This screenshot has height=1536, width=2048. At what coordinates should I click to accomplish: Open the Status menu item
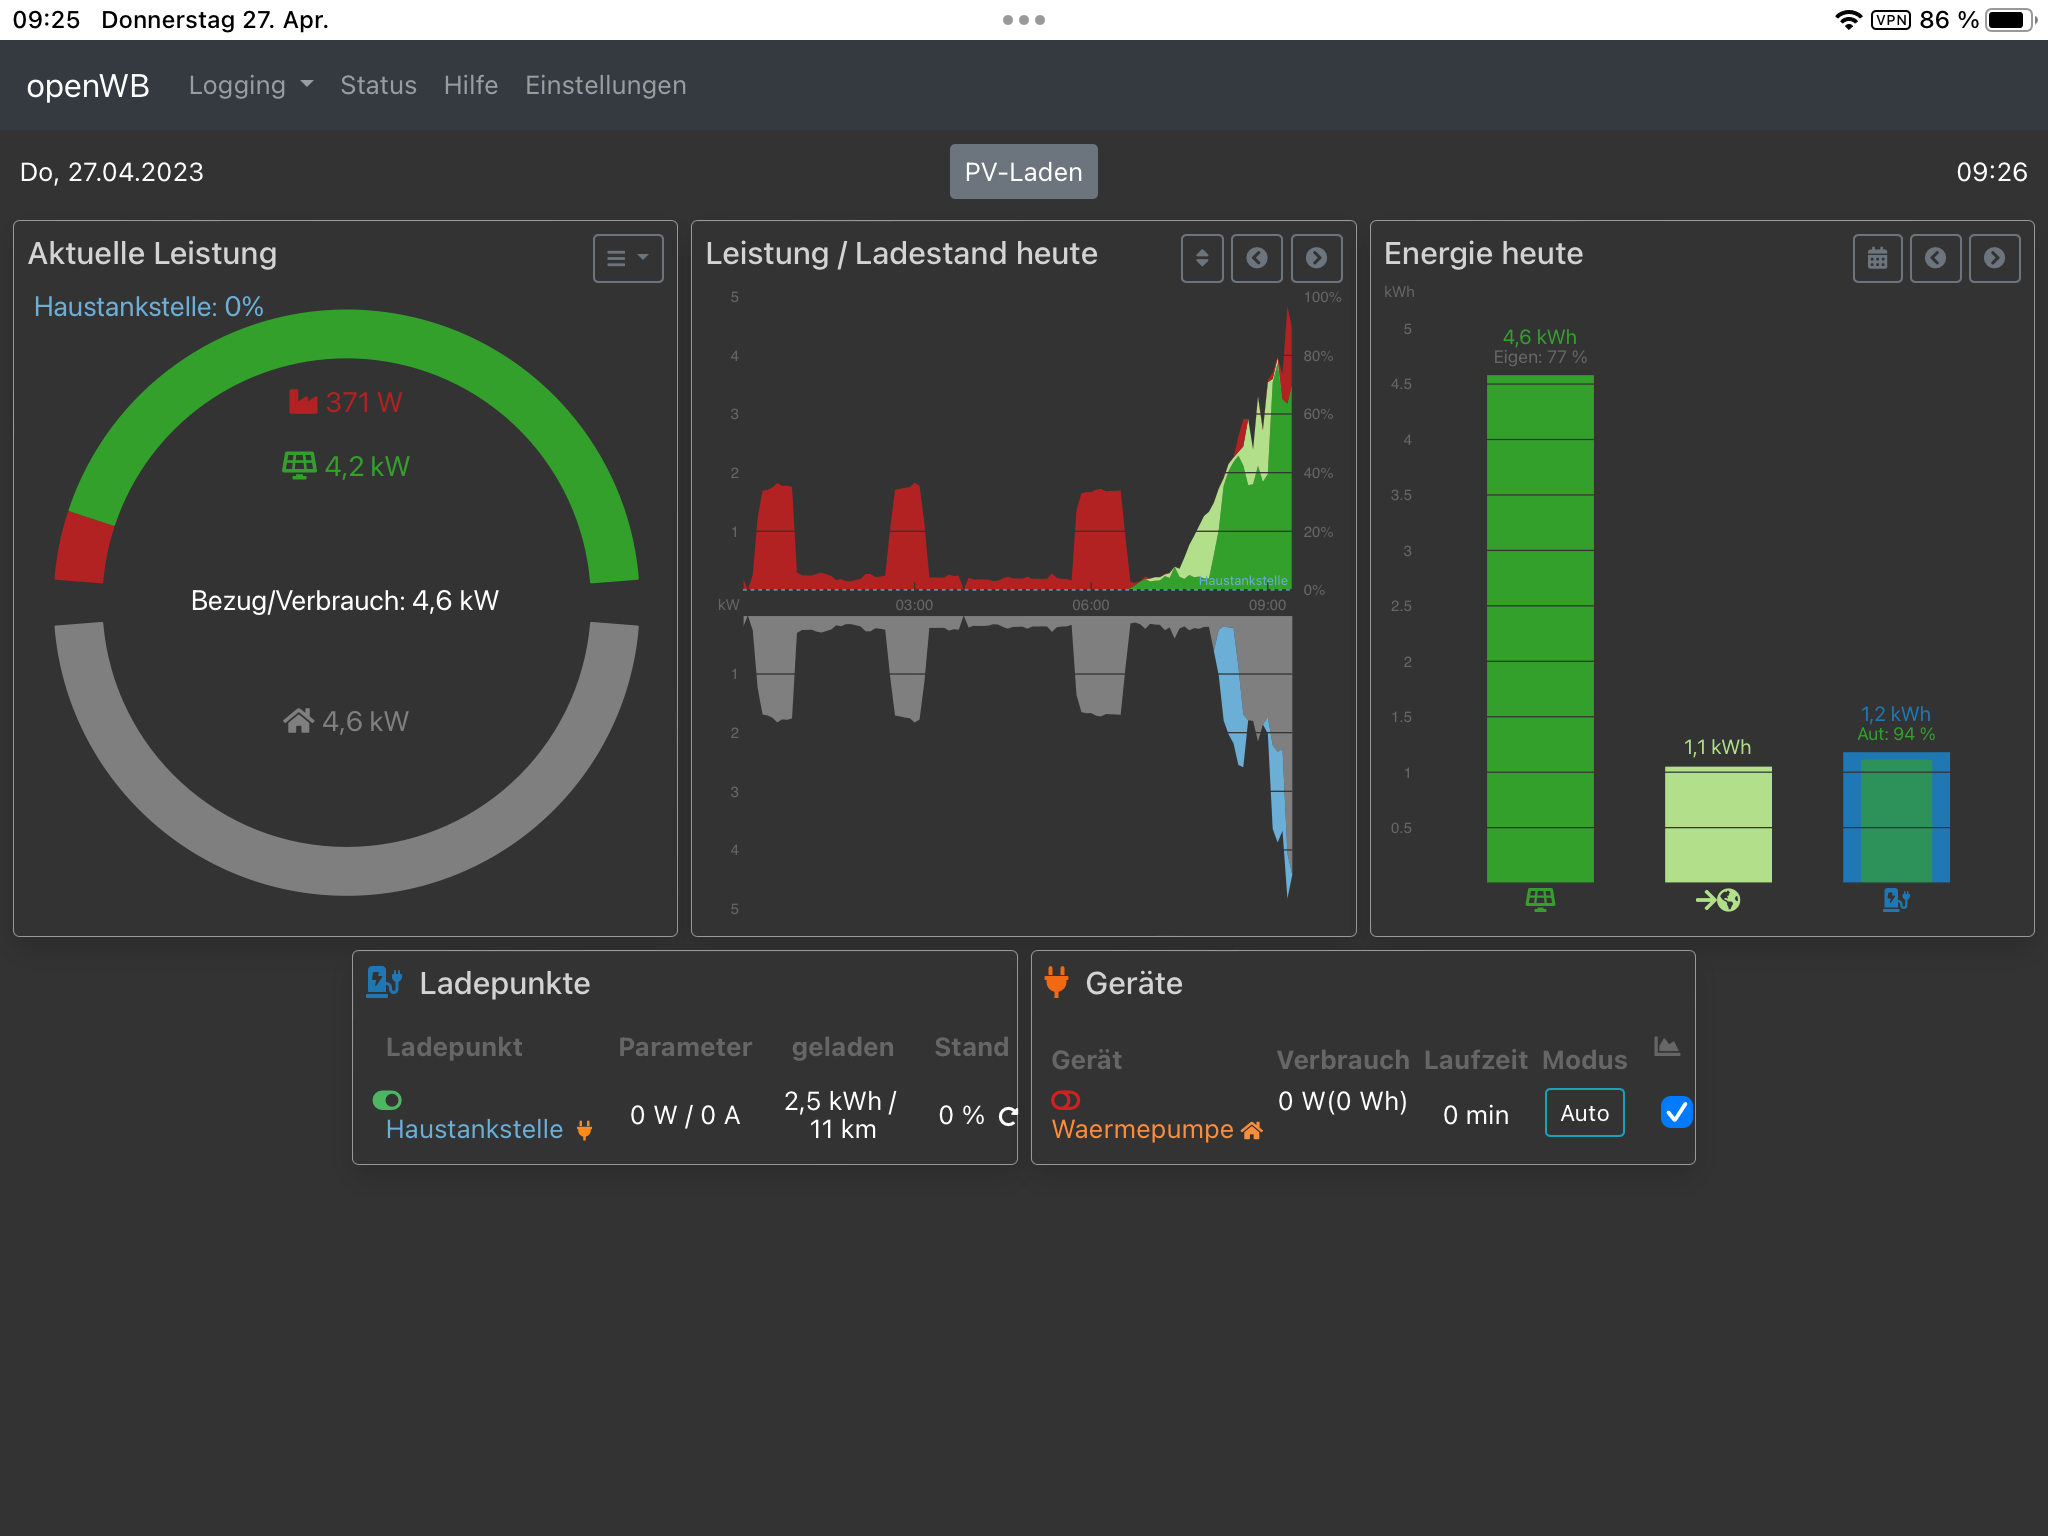[378, 86]
